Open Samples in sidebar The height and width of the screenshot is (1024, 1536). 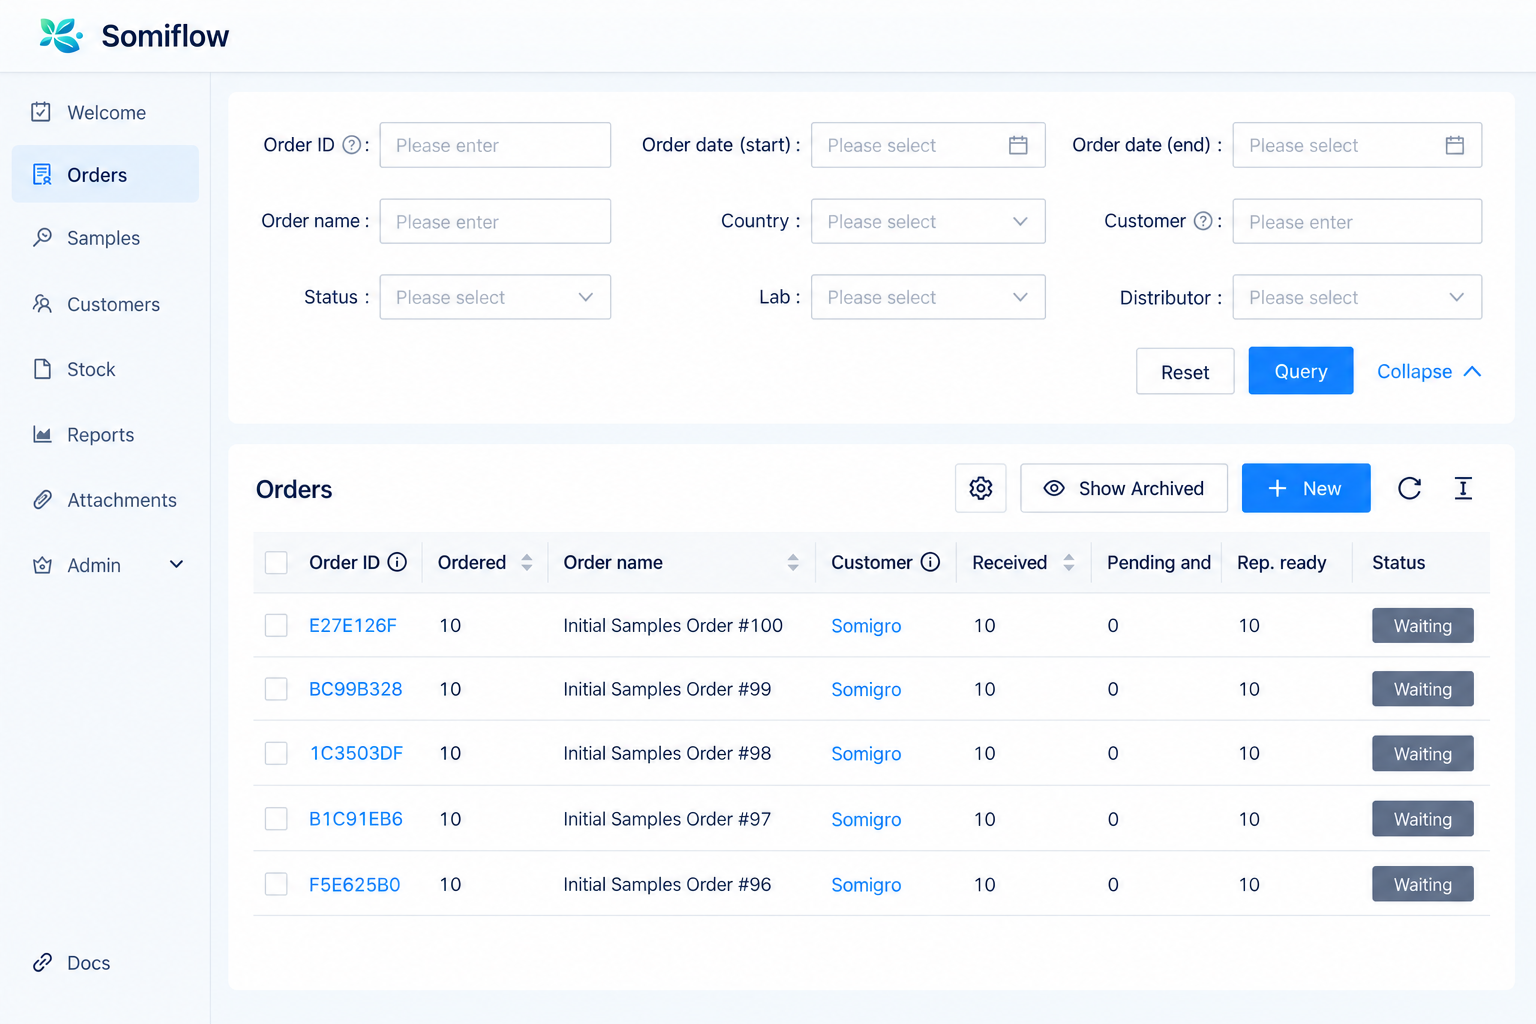106,238
